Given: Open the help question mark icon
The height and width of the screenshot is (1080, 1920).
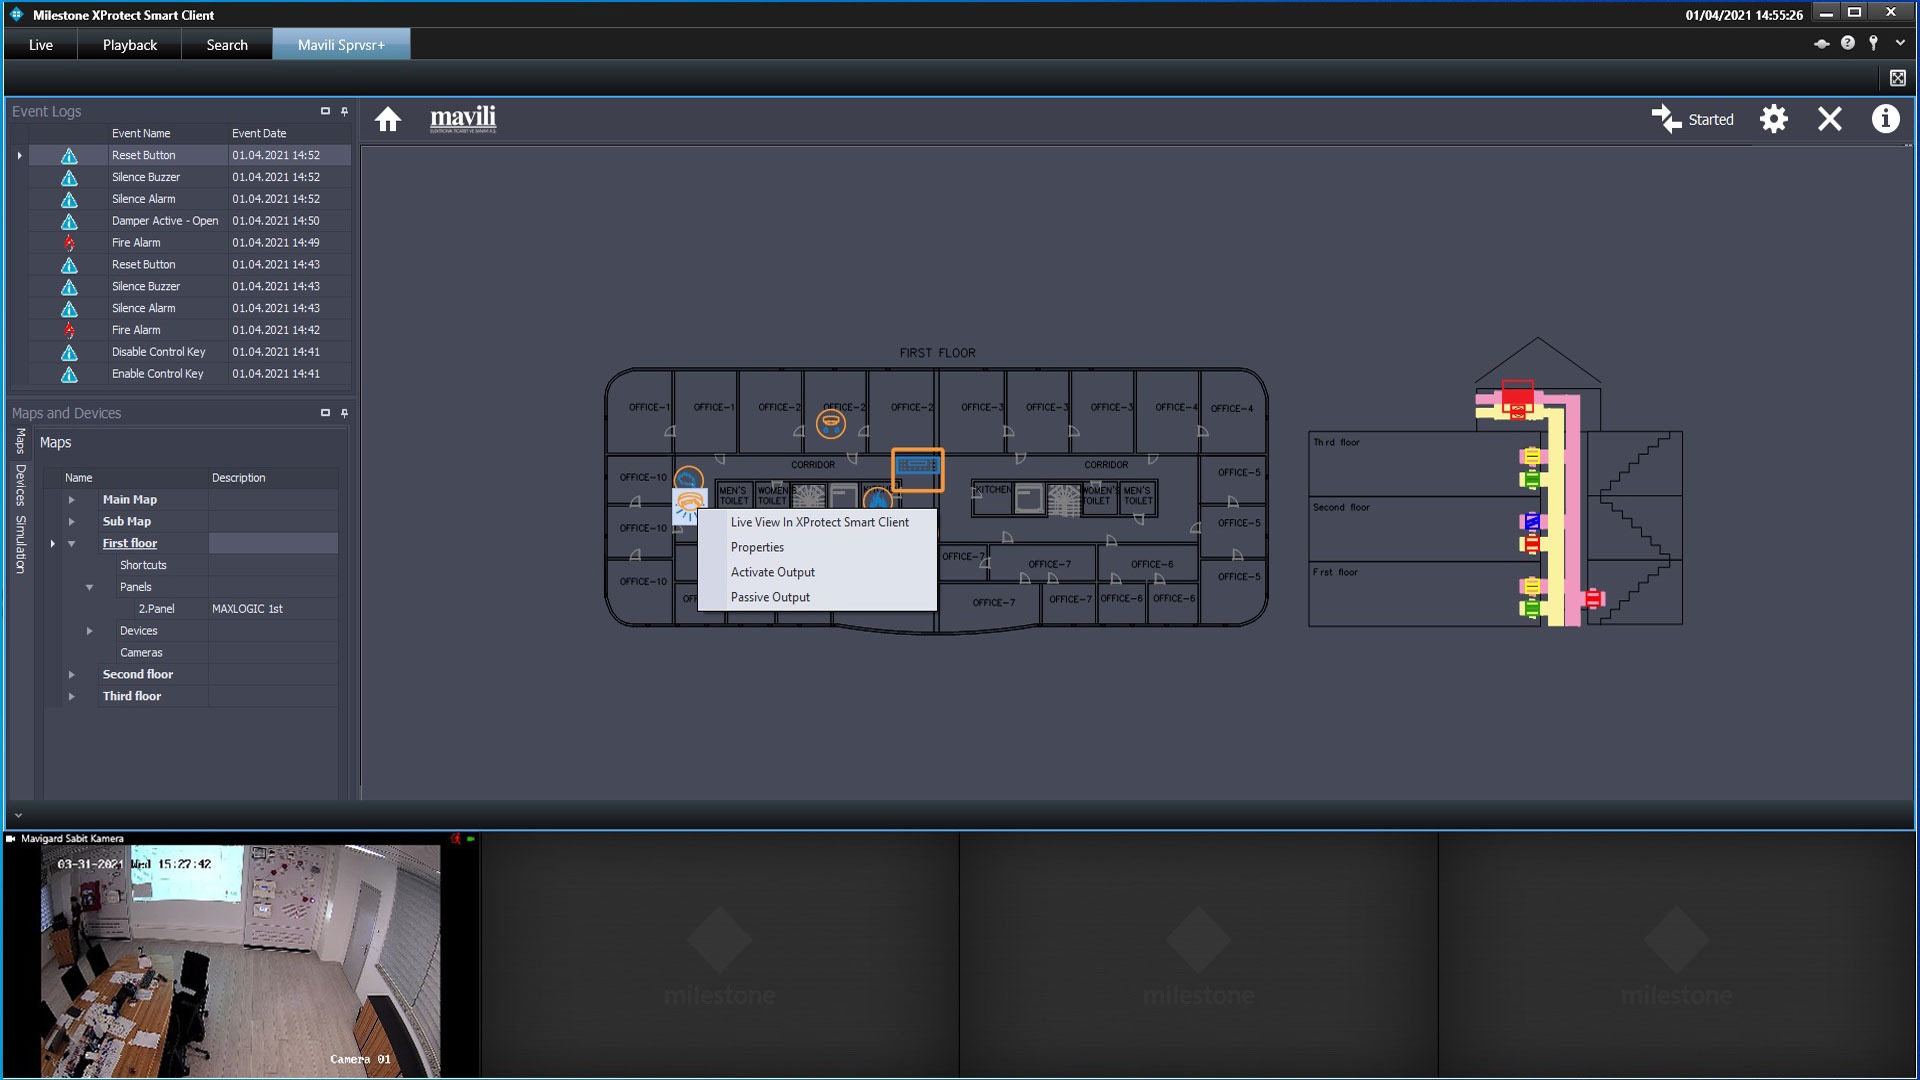Looking at the screenshot, I should (x=1847, y=43).
